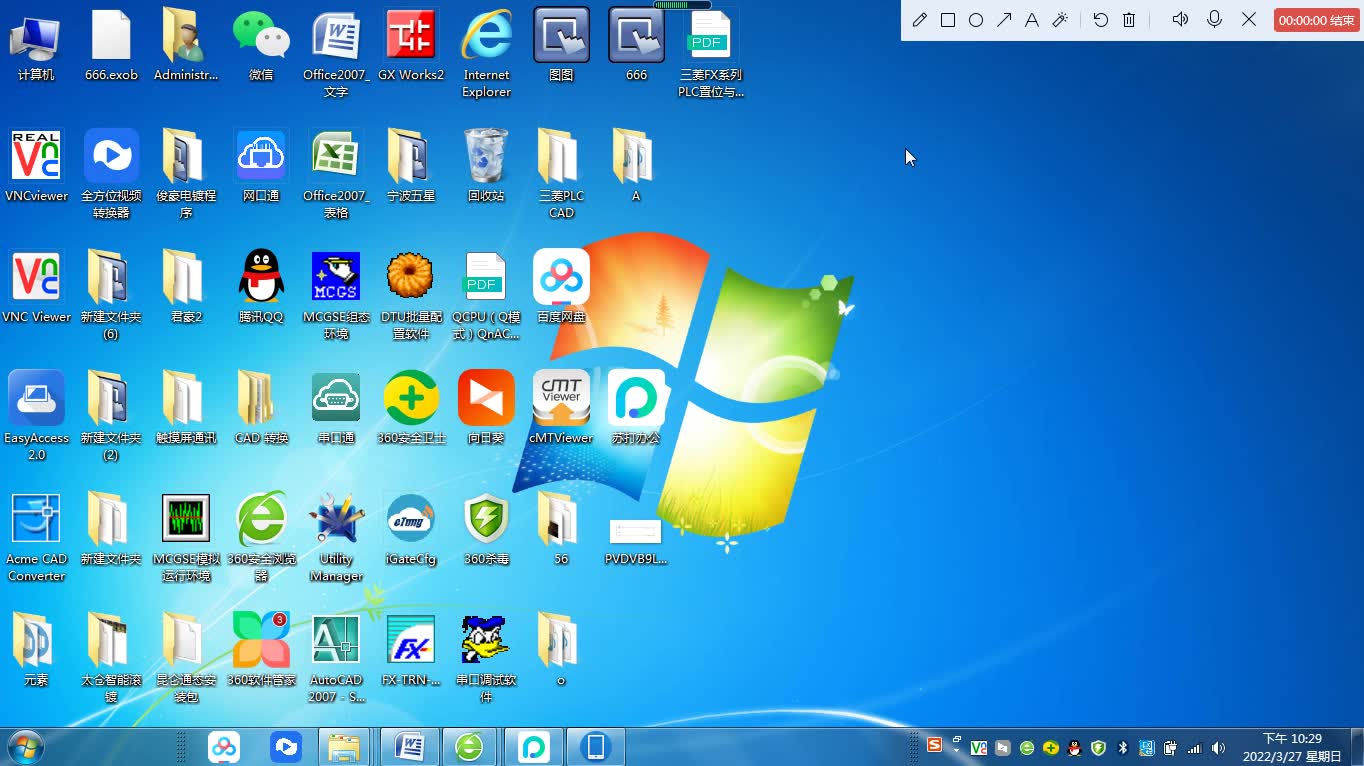This screenshot has width=1364, height=766.
Task: Open the 触摸屏通讯 folder
Action: pyautogui.click(x=186, y=408)
